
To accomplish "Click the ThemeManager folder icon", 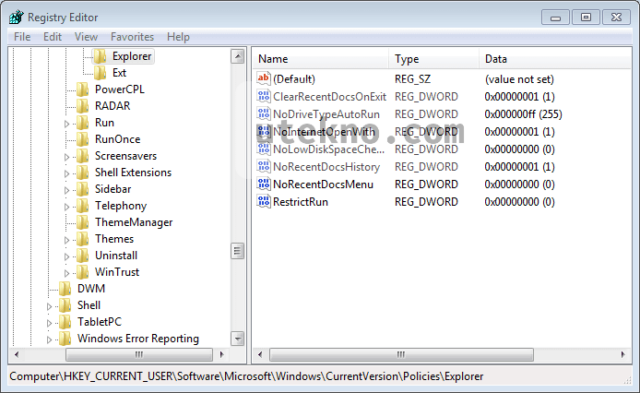I will pyautogui.click(x=82, y=222).
